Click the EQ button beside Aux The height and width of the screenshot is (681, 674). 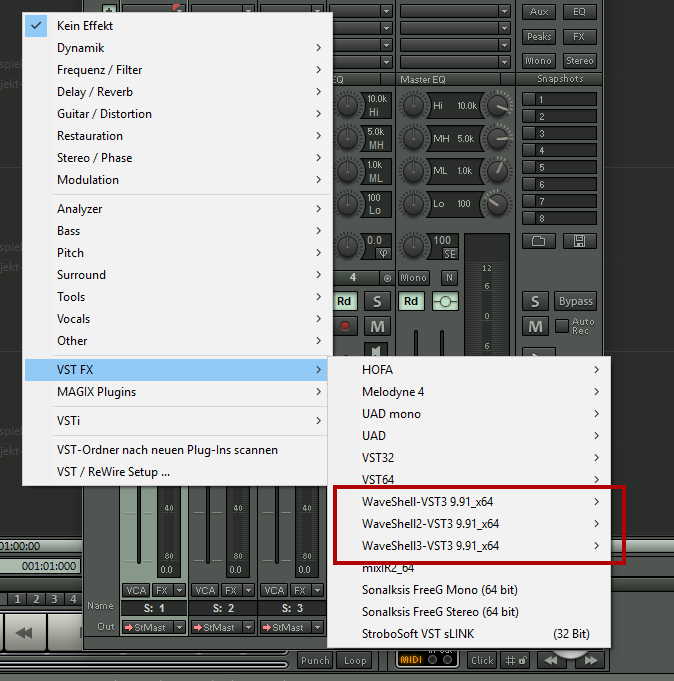click(x=579, y=12)
